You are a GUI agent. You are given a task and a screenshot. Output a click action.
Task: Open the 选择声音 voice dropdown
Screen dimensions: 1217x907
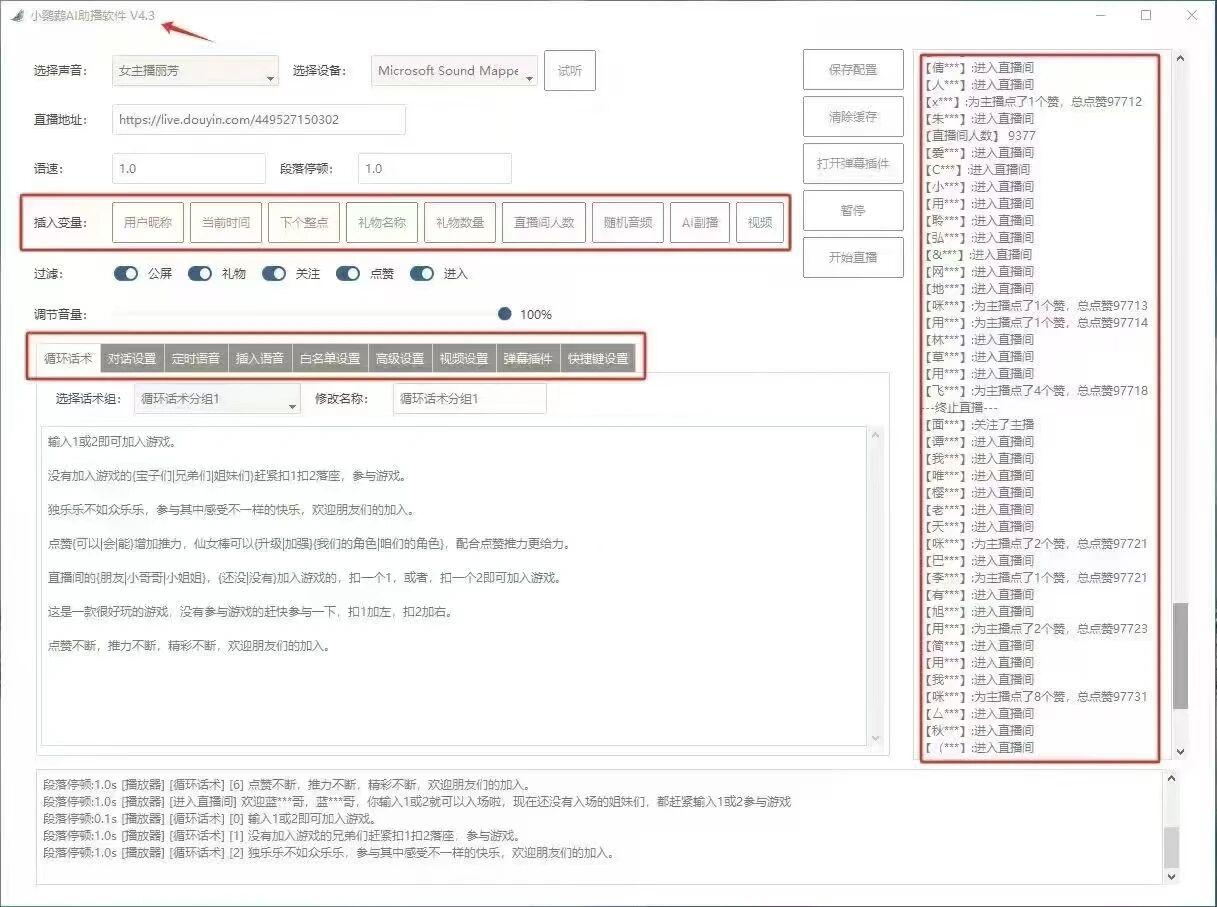195,72
